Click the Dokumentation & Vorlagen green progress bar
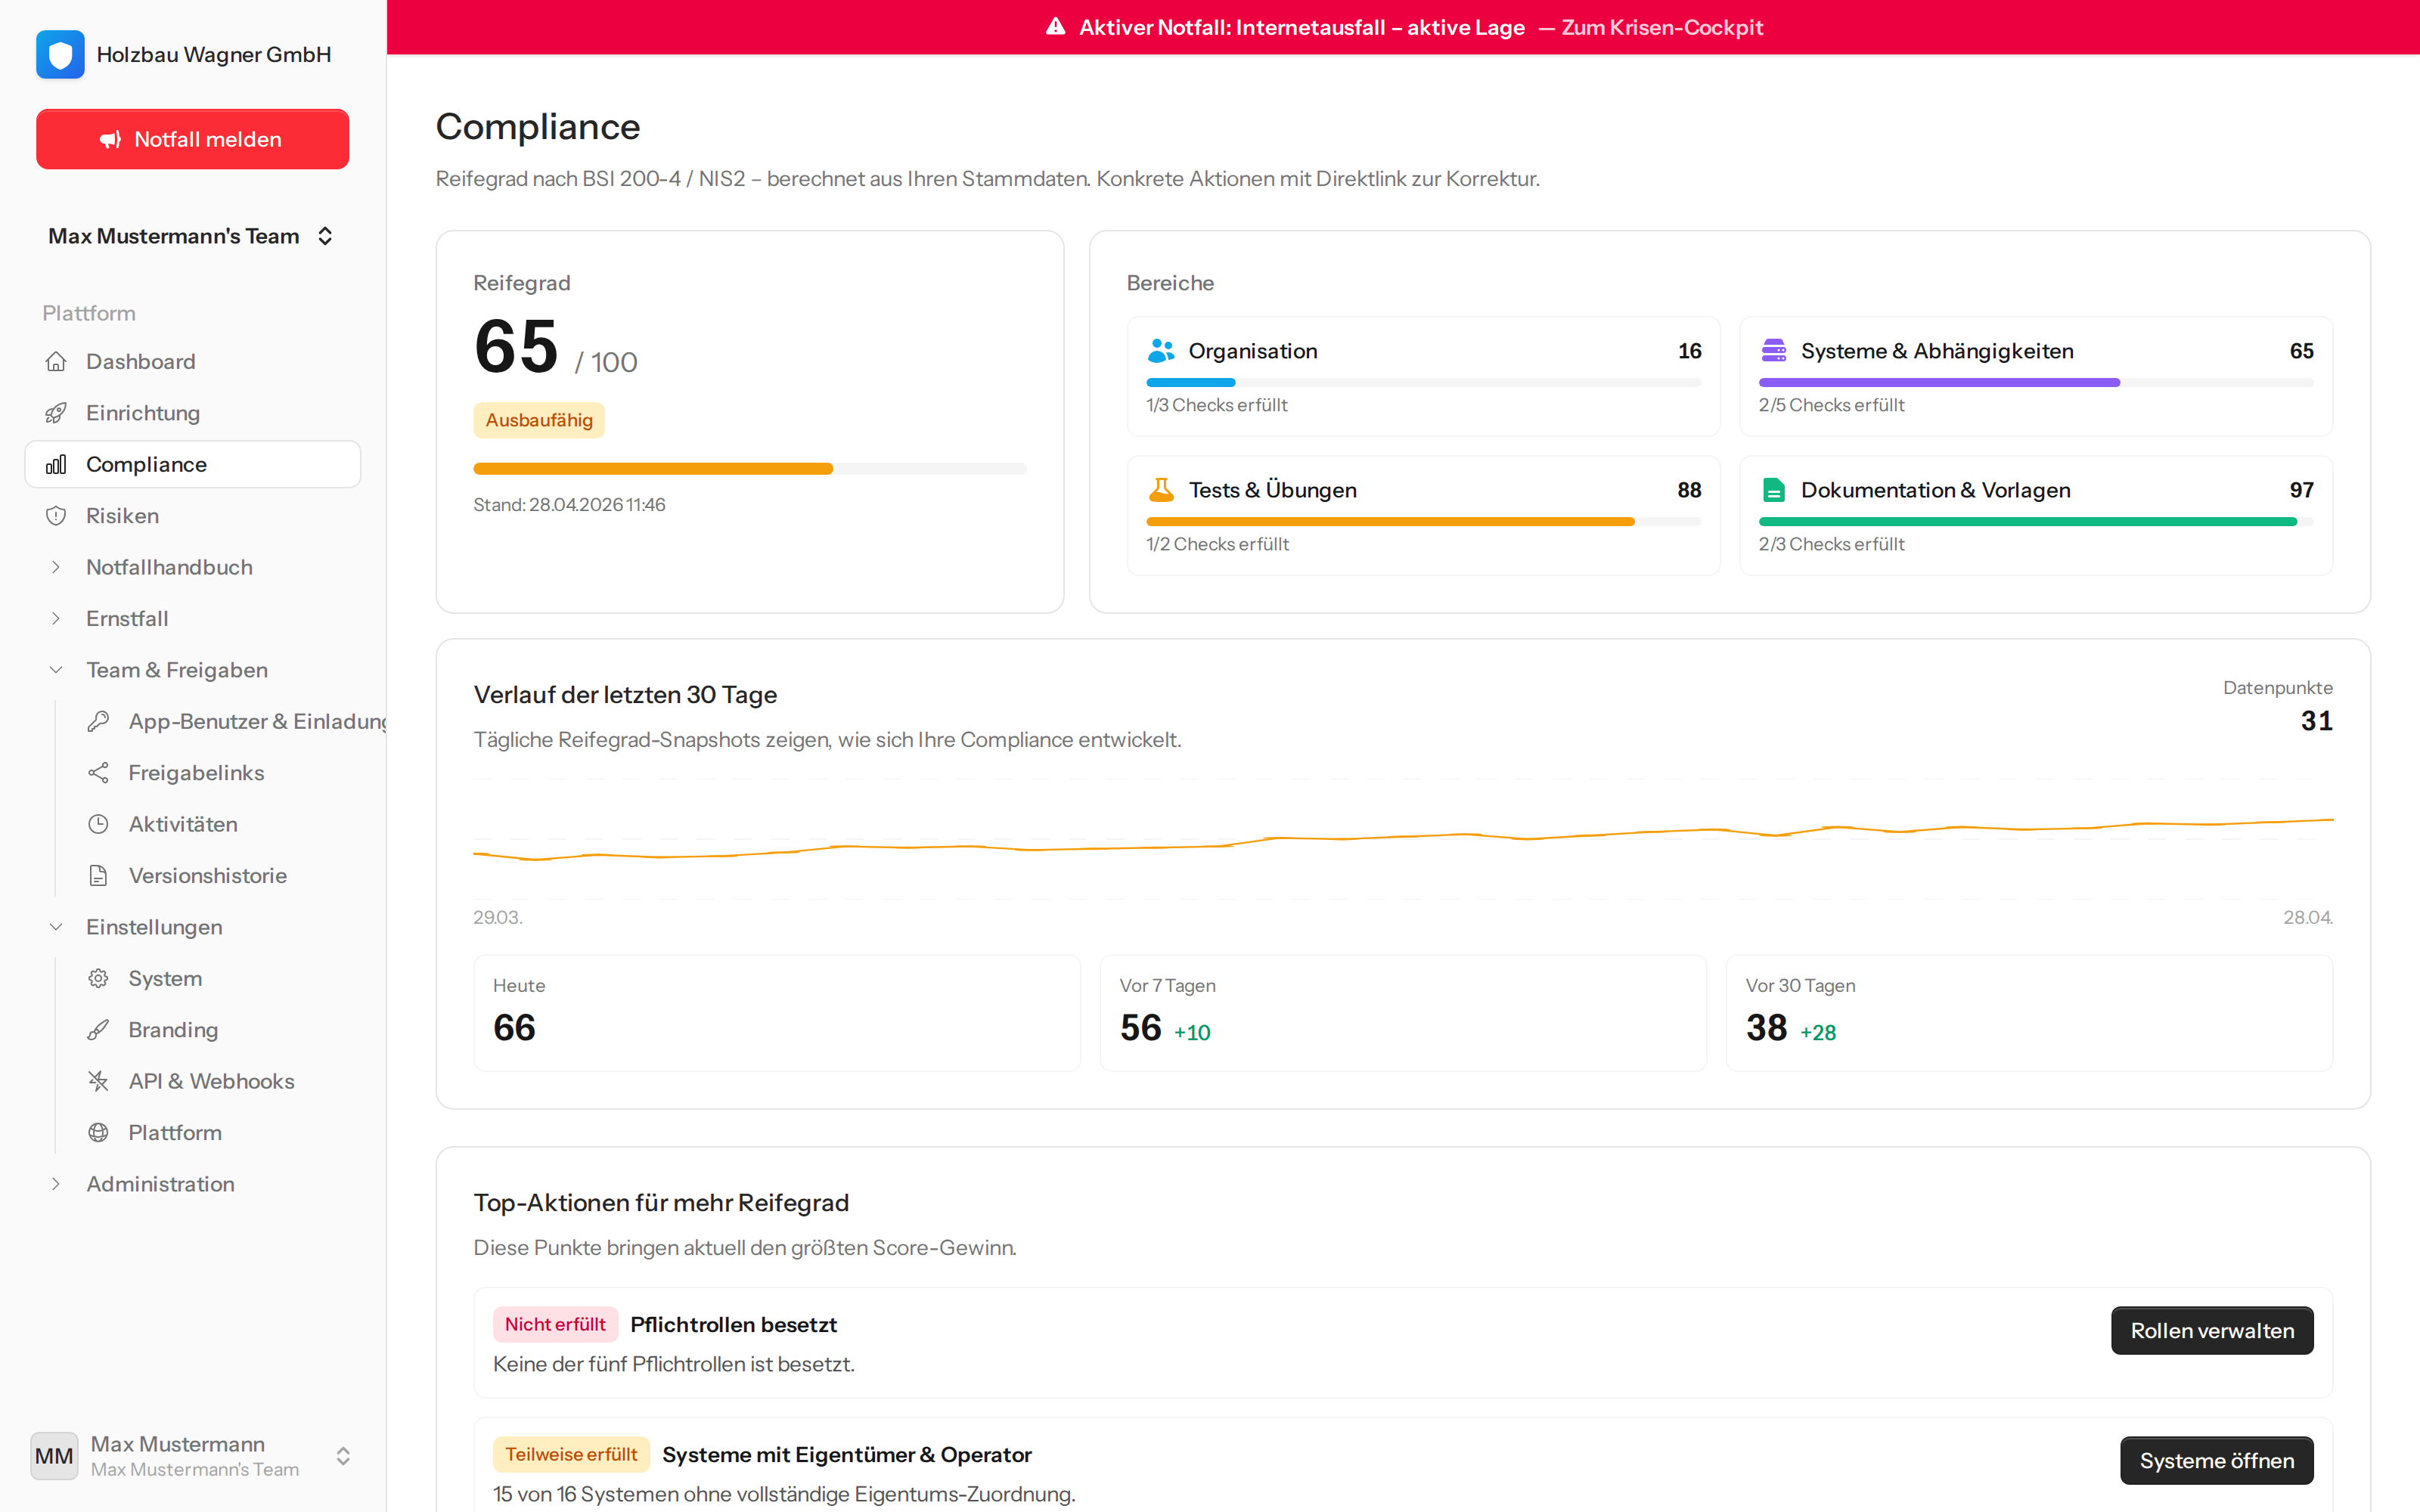Screen dimensions: 2420x1512 (2036, 521)
